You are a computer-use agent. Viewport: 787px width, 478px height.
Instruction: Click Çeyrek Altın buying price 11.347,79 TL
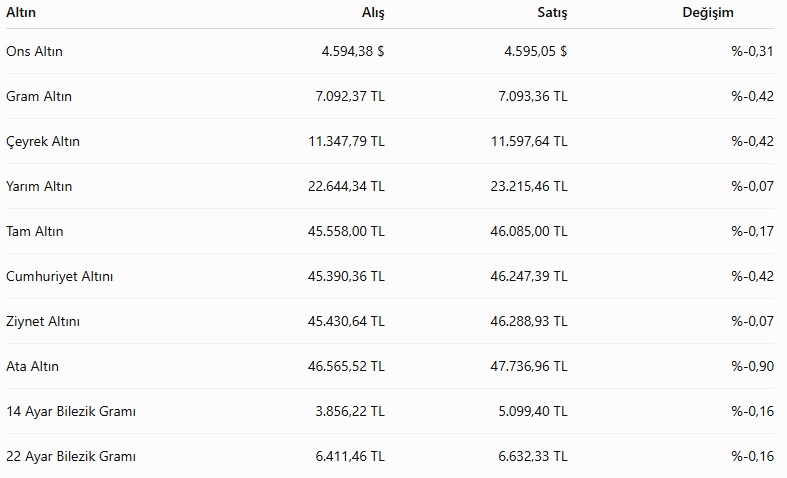pyautogui.click(x=346, y=142)
